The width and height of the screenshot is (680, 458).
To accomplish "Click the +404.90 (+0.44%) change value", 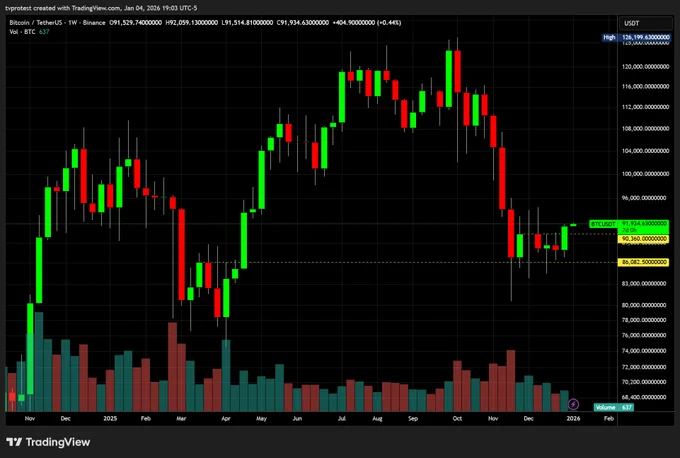I will (367, 23).
